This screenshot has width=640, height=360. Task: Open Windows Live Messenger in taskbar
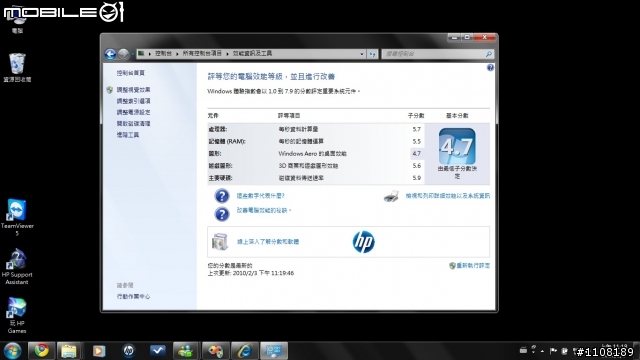(x=186, y=351)
